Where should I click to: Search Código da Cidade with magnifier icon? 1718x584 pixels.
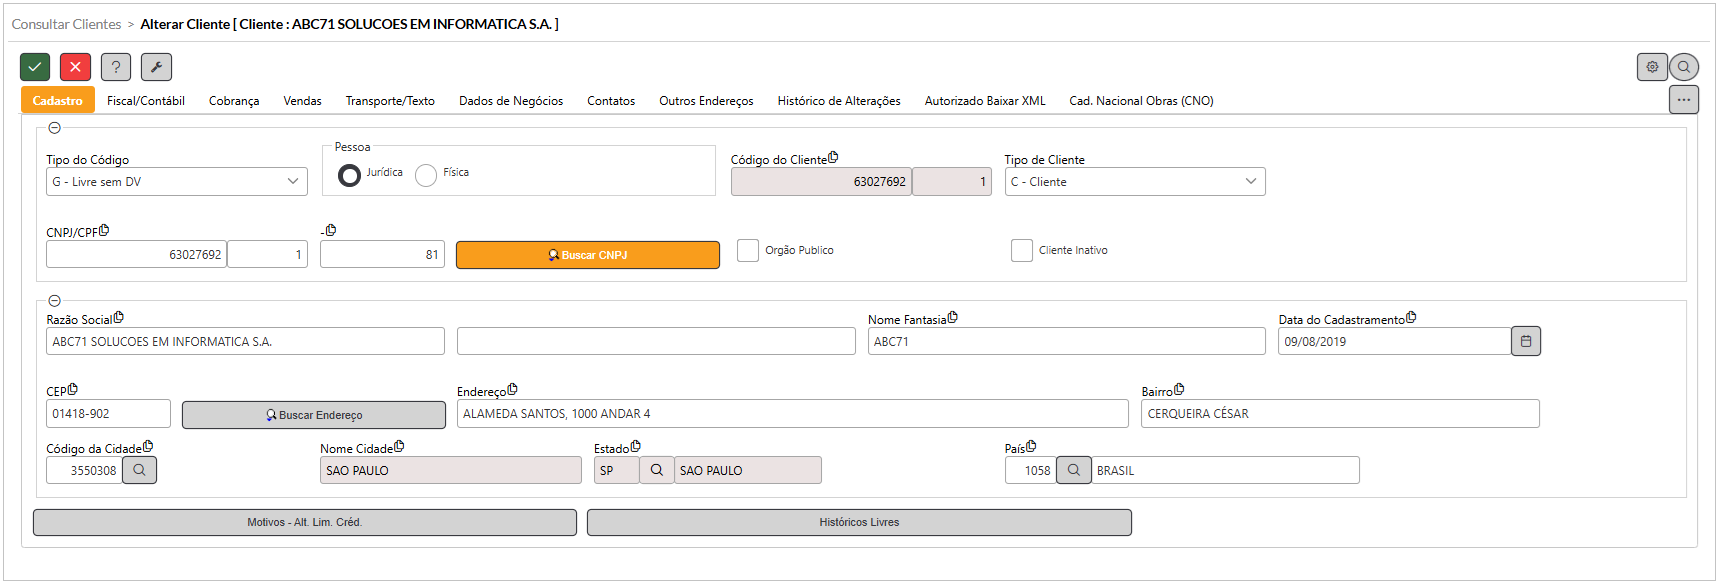[x=140, y=470]
